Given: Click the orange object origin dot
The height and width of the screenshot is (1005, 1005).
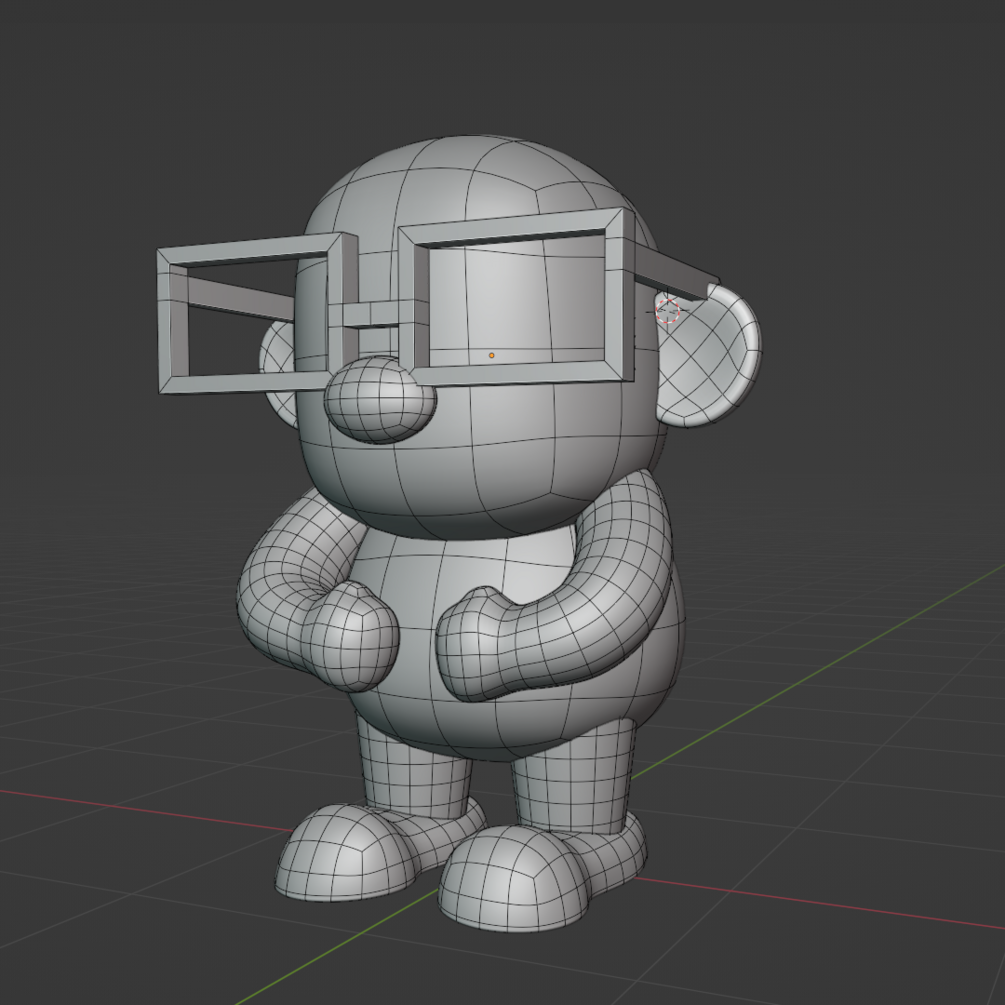Looking at the screenshot, I should pos(492,355).
